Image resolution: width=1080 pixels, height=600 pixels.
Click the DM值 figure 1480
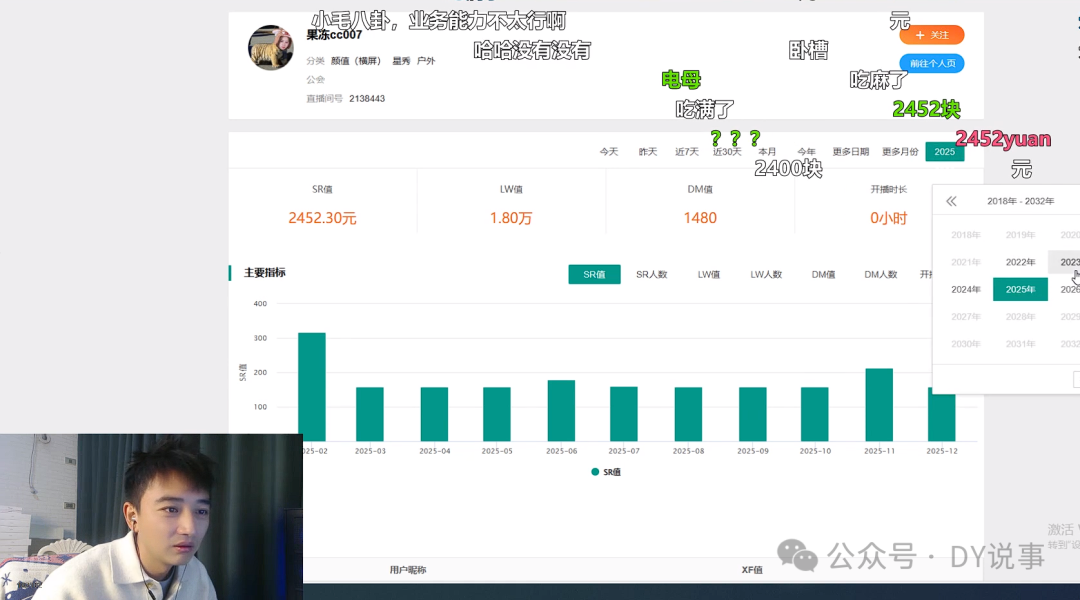click(700, 218)
